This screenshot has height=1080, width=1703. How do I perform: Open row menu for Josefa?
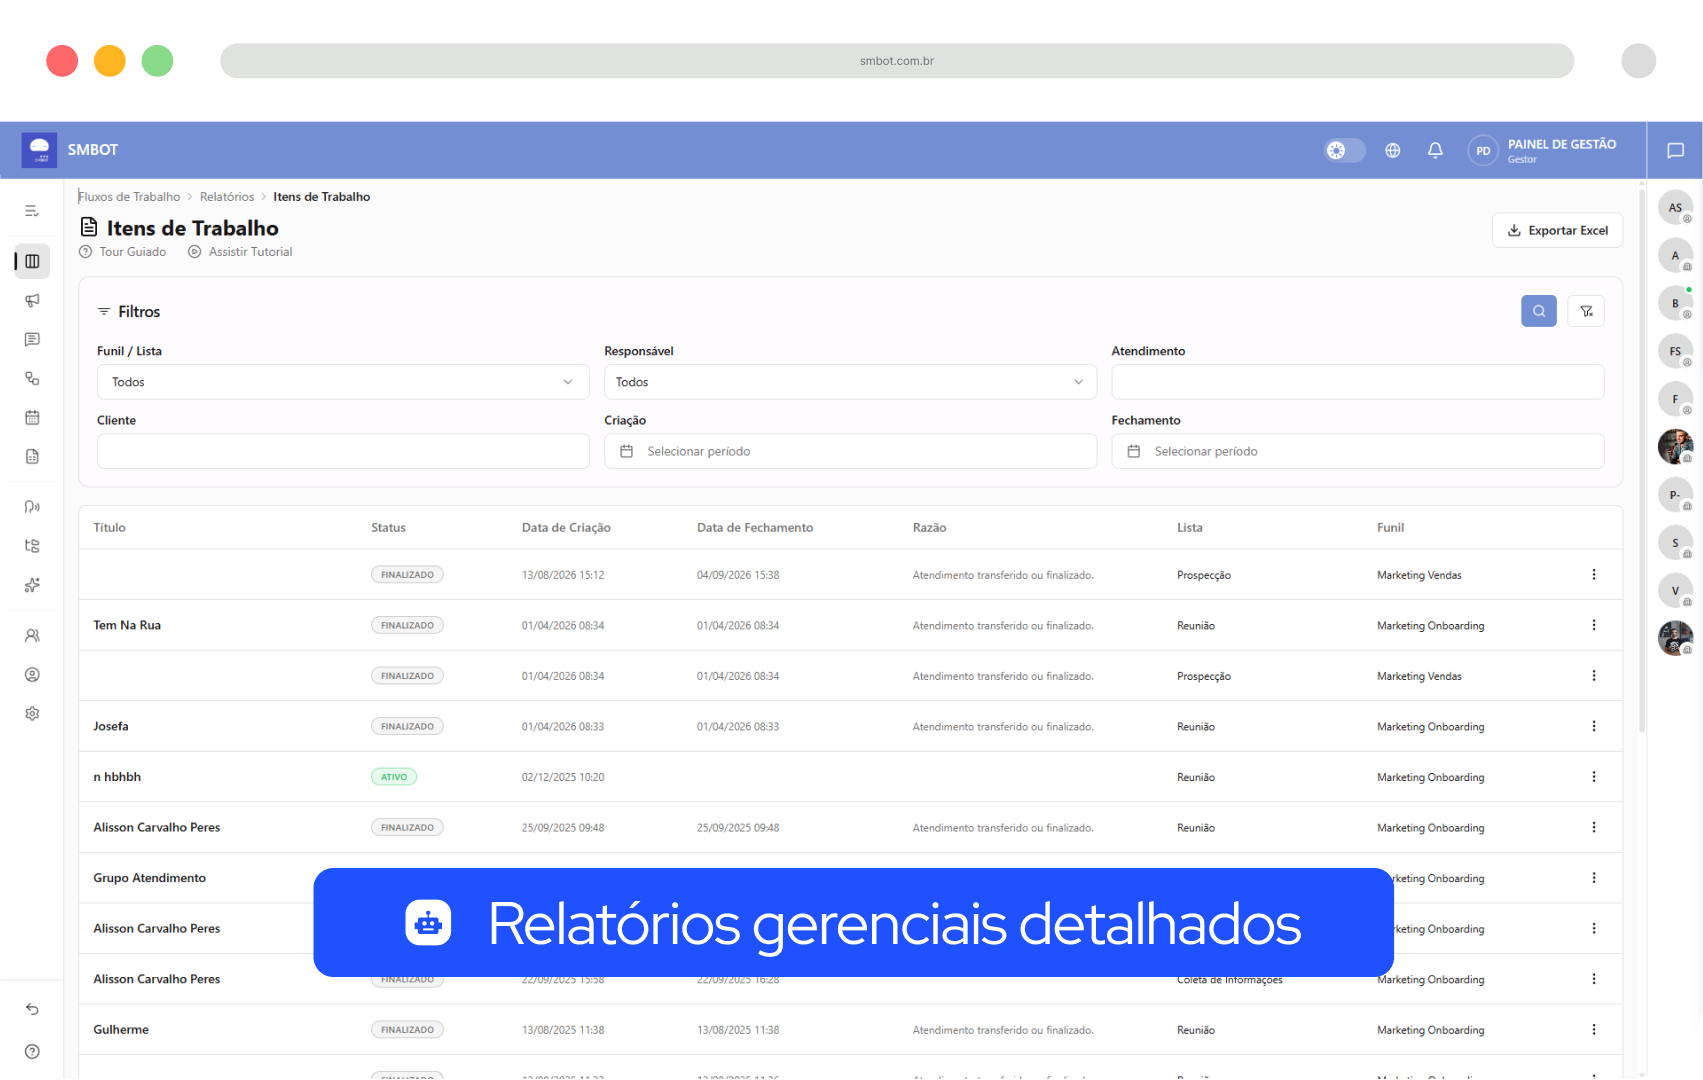coord(1594,726)
